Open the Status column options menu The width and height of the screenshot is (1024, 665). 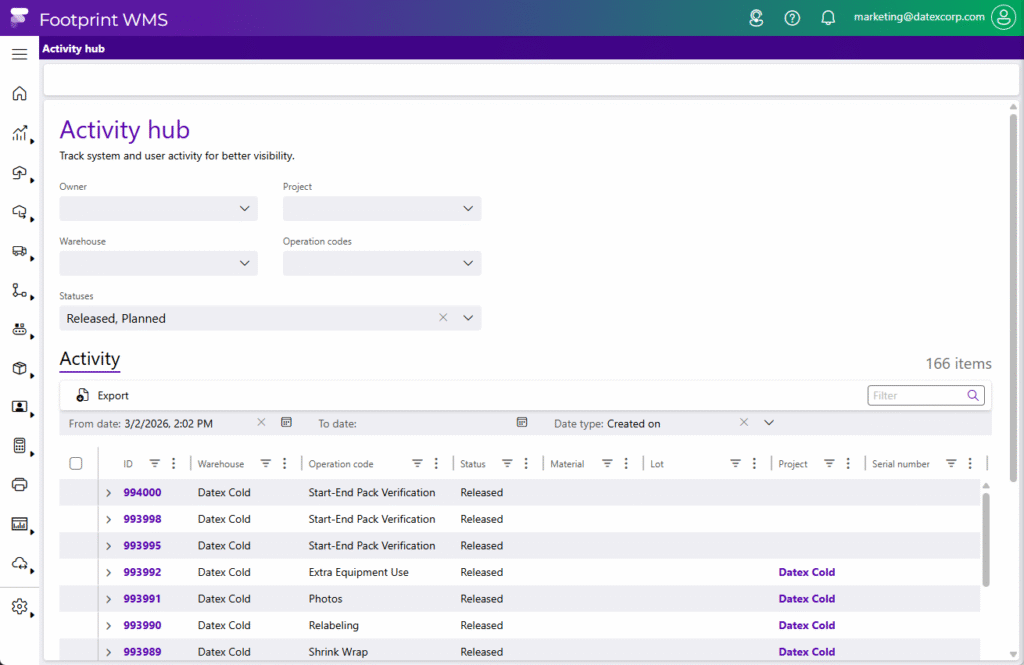click(526, 464)
